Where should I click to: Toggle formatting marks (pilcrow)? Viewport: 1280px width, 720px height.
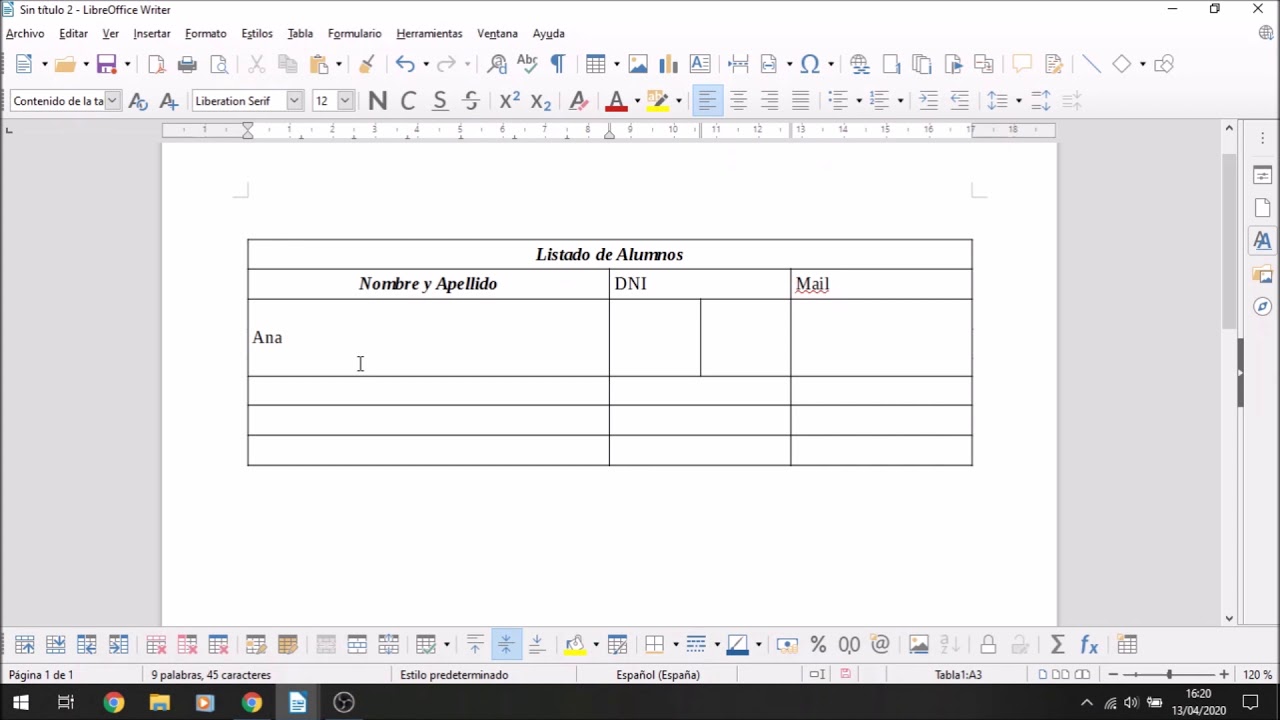(x=558, y=64)
